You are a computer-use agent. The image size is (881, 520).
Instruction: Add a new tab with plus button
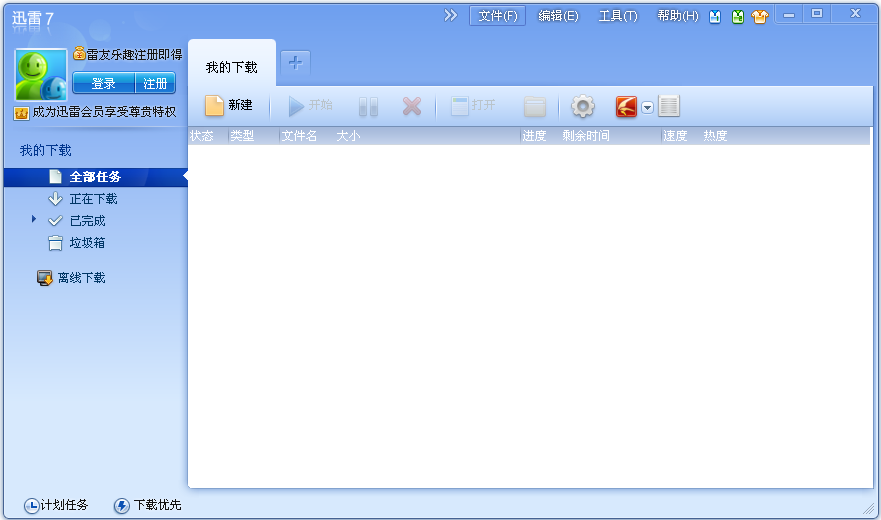coord(295,62)
